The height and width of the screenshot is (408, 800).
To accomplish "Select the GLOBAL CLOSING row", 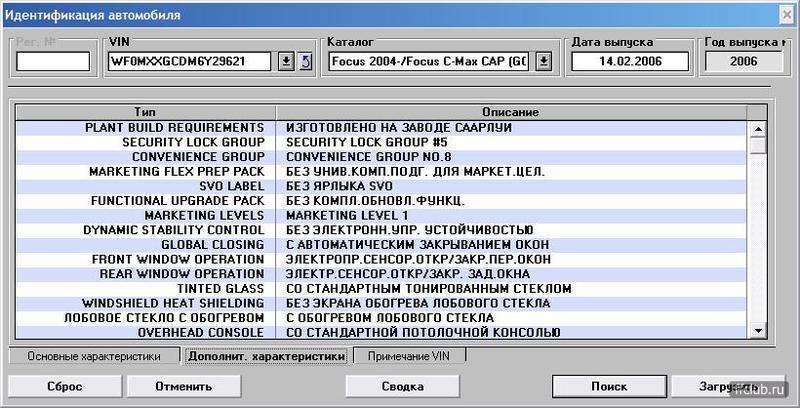I will [x=381, y=245].
